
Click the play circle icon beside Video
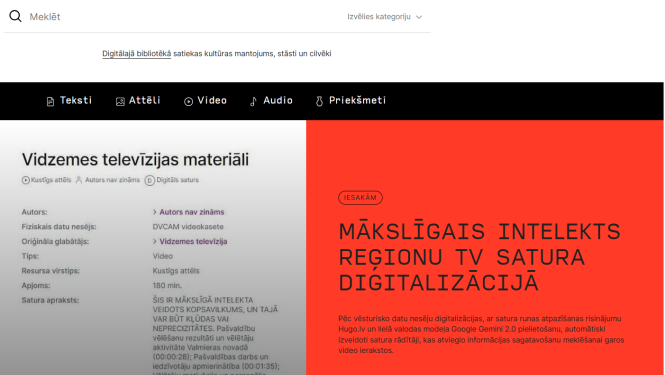188,101
